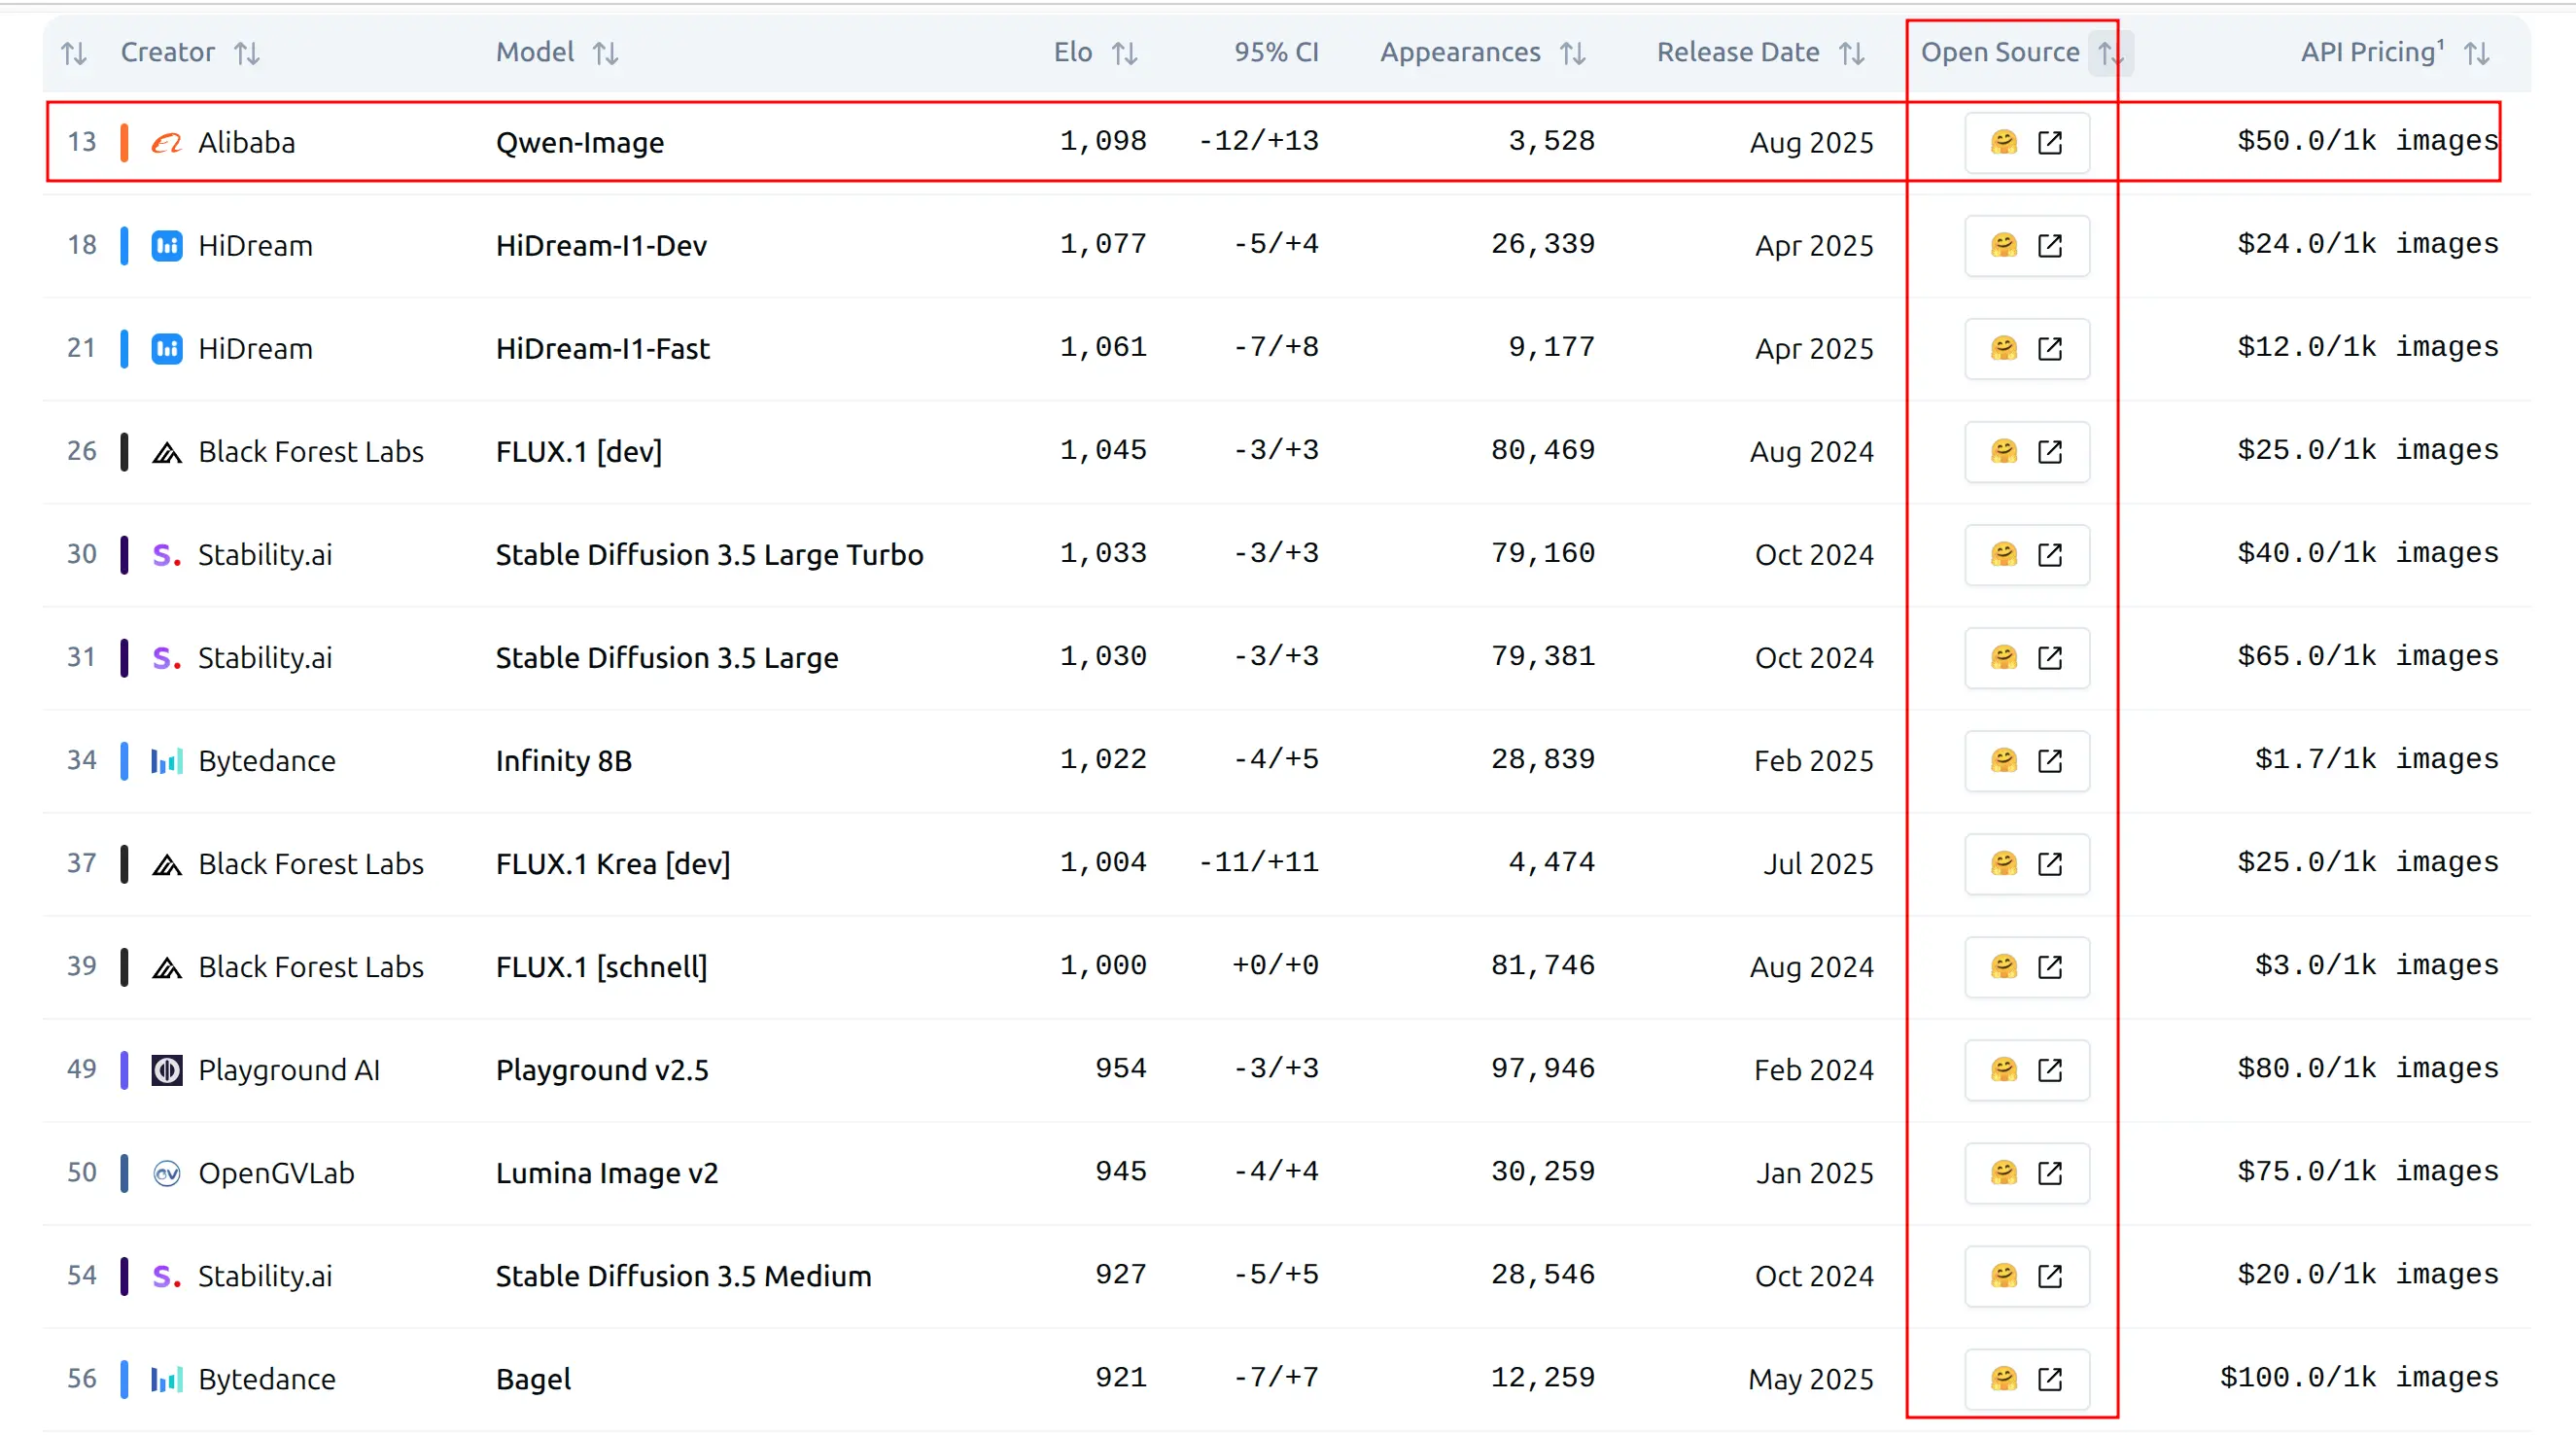Open external link for Bagel model

[x=2049, y=1378]
